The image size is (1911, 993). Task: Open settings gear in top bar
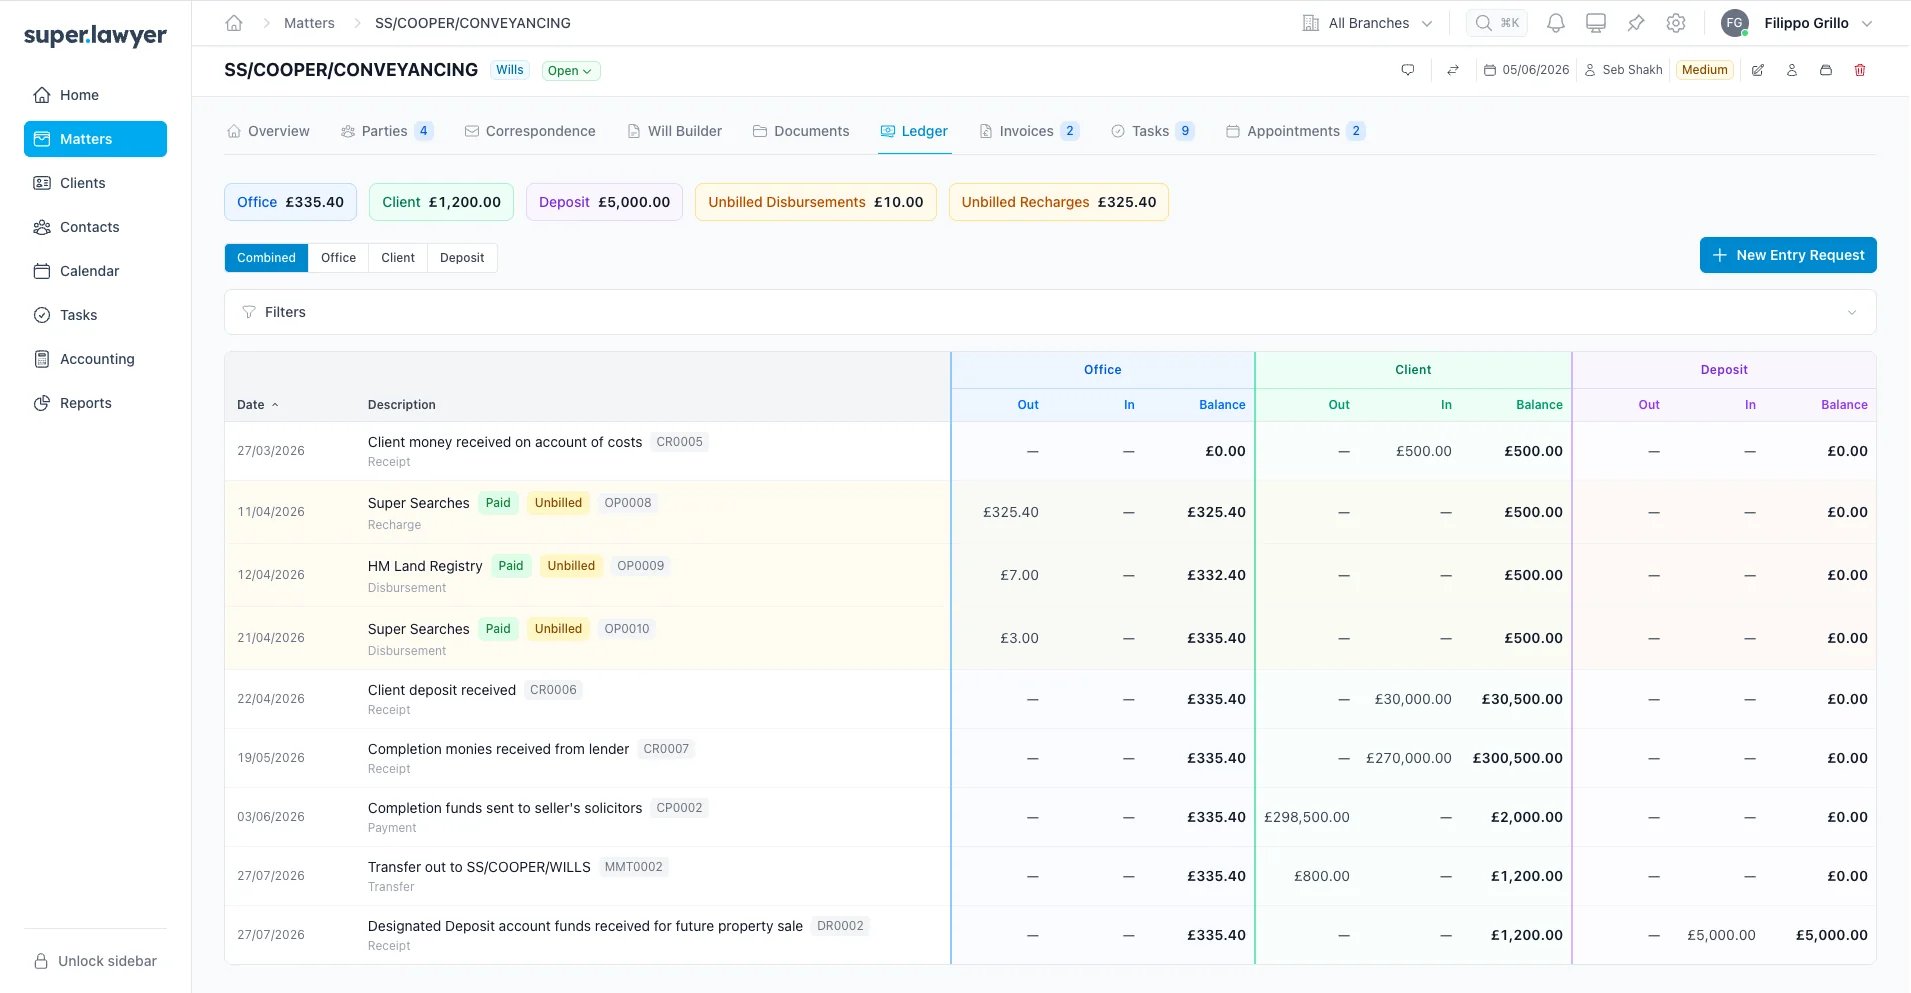[x=1676, y=23]
